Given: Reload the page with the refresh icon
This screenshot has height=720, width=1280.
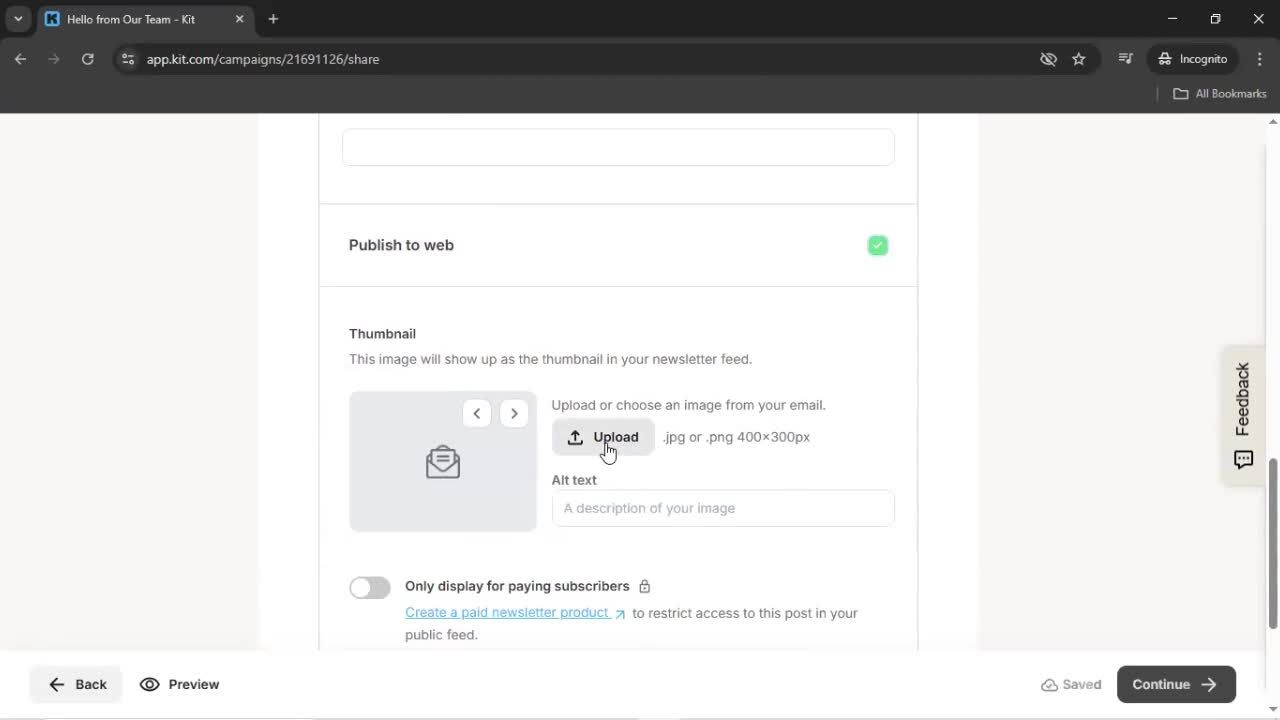Looking at the screenshot, I should 87,59.
